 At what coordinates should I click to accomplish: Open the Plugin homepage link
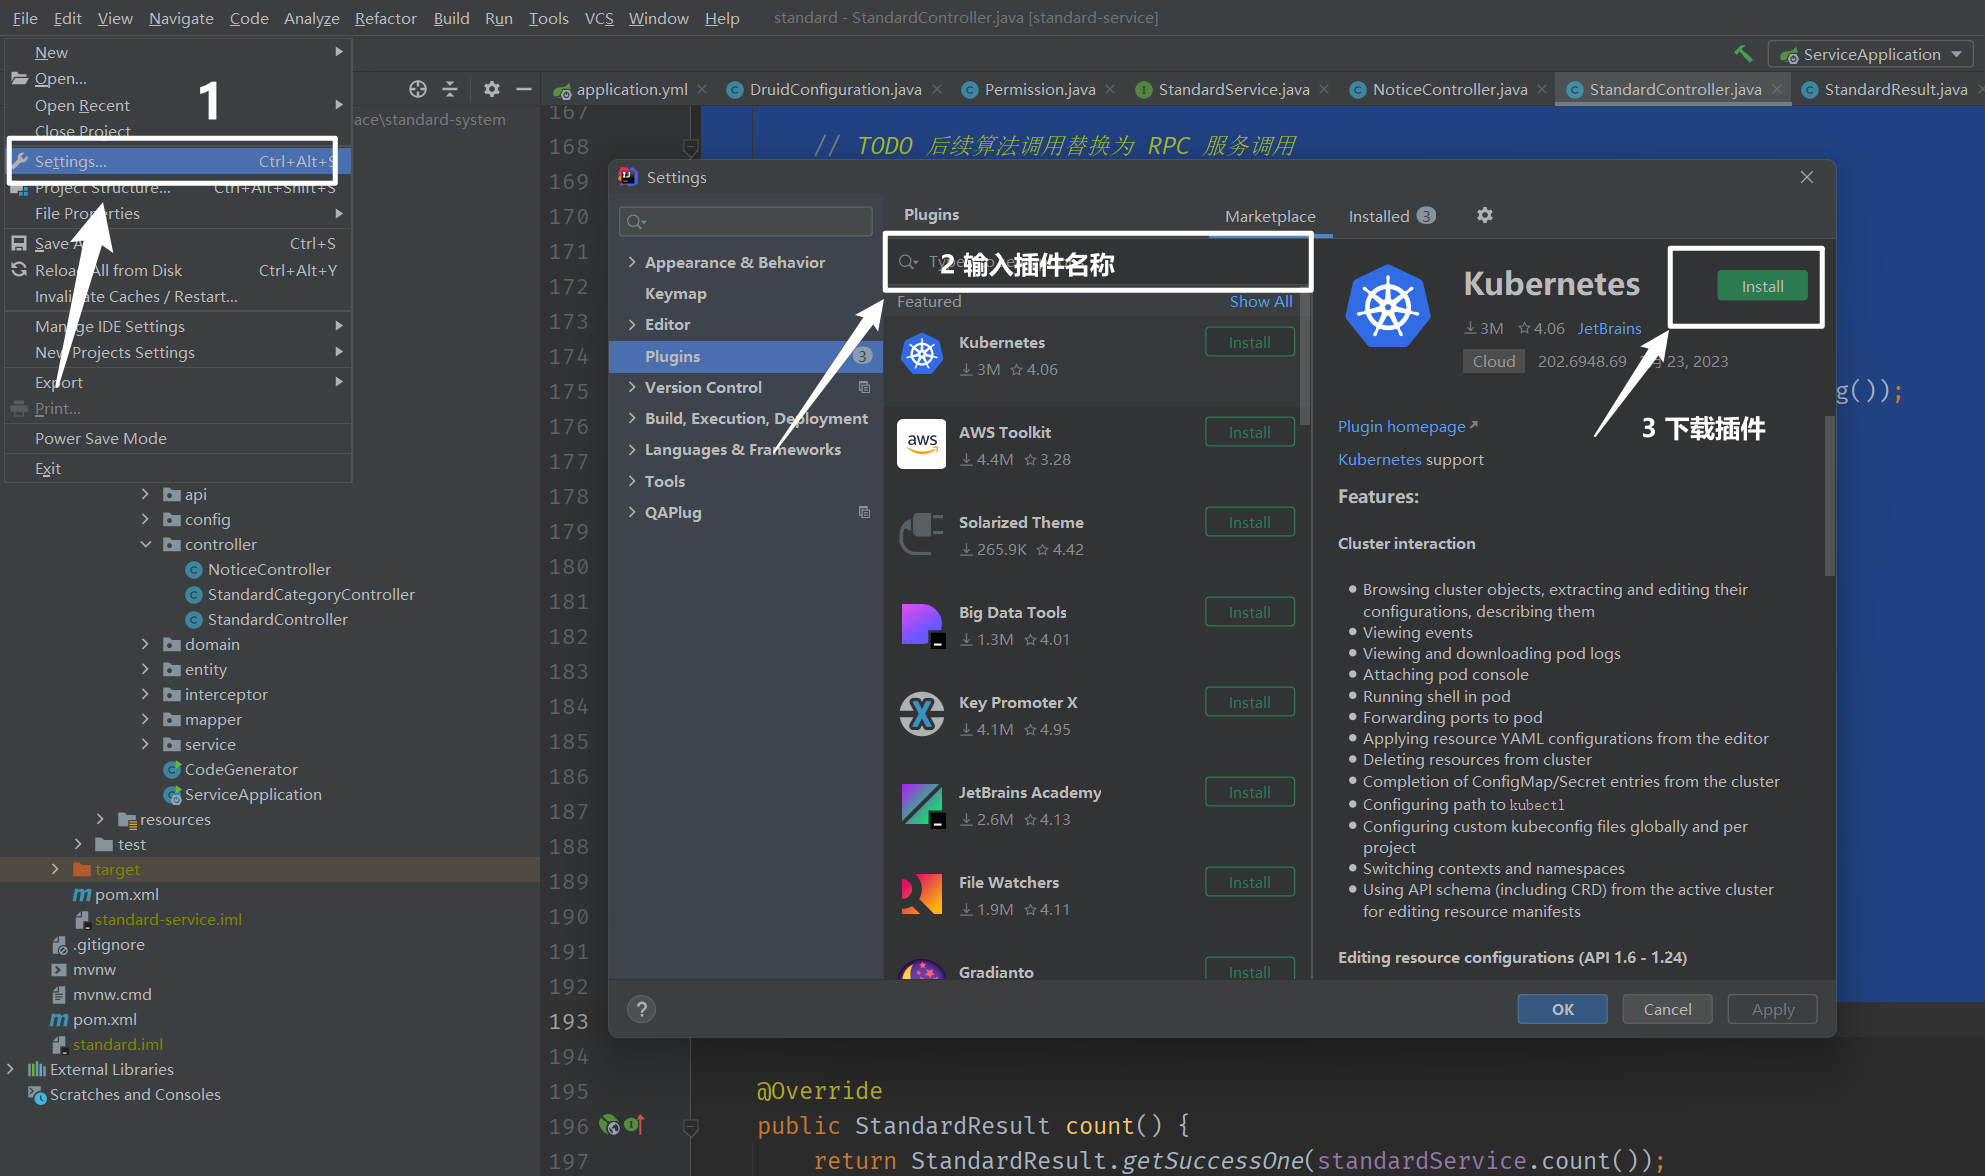1407,426
